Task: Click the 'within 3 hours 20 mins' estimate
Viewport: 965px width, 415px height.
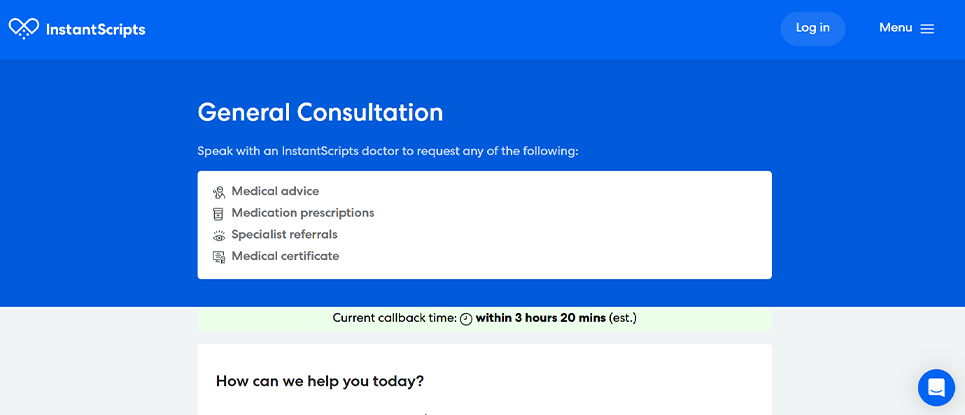Action: [541, 319]
